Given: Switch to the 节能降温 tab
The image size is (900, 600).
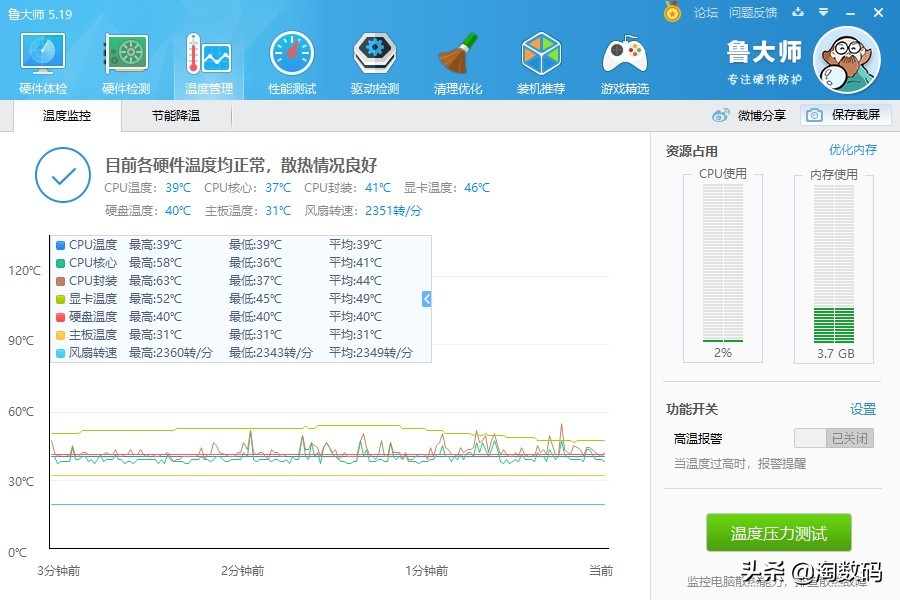Looking at the screenshot, I should click(x=176, y=115).
